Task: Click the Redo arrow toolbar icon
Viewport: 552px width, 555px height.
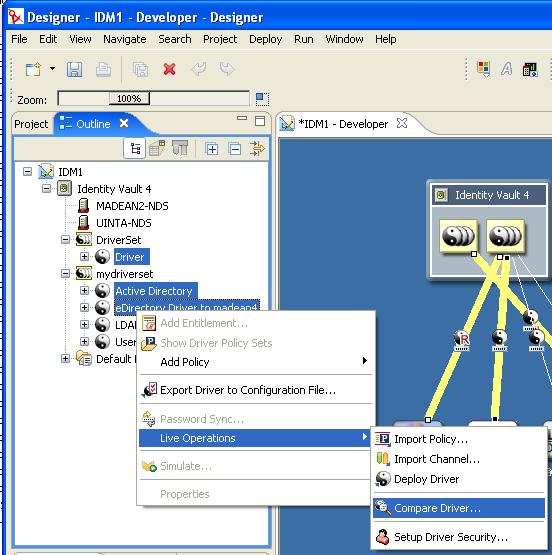Action: pos(227,69)
